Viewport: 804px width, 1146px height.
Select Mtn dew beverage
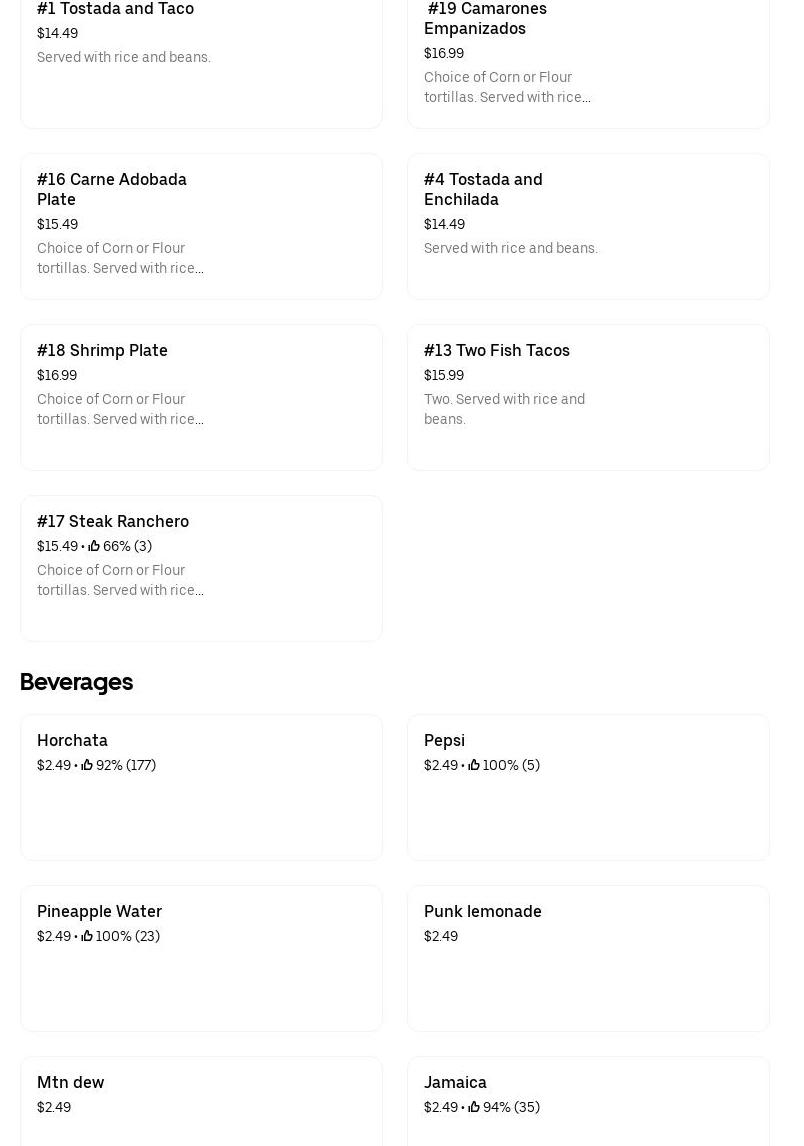(x=201, y=1100)
